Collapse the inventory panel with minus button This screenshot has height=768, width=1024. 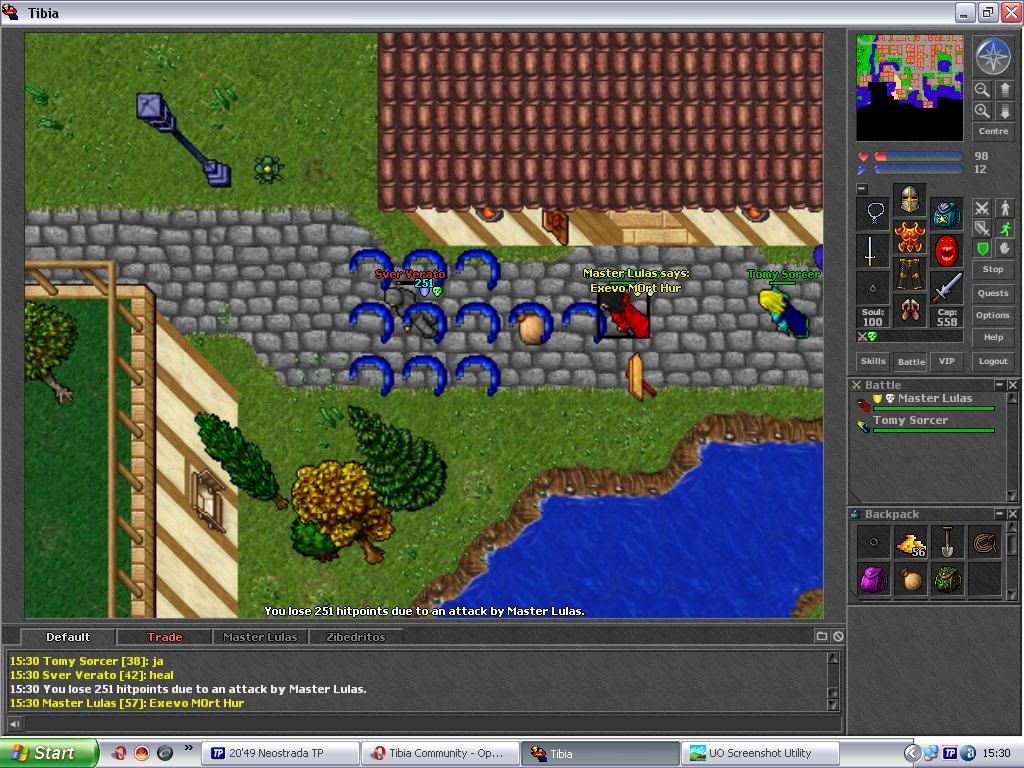tap(862, 189)
